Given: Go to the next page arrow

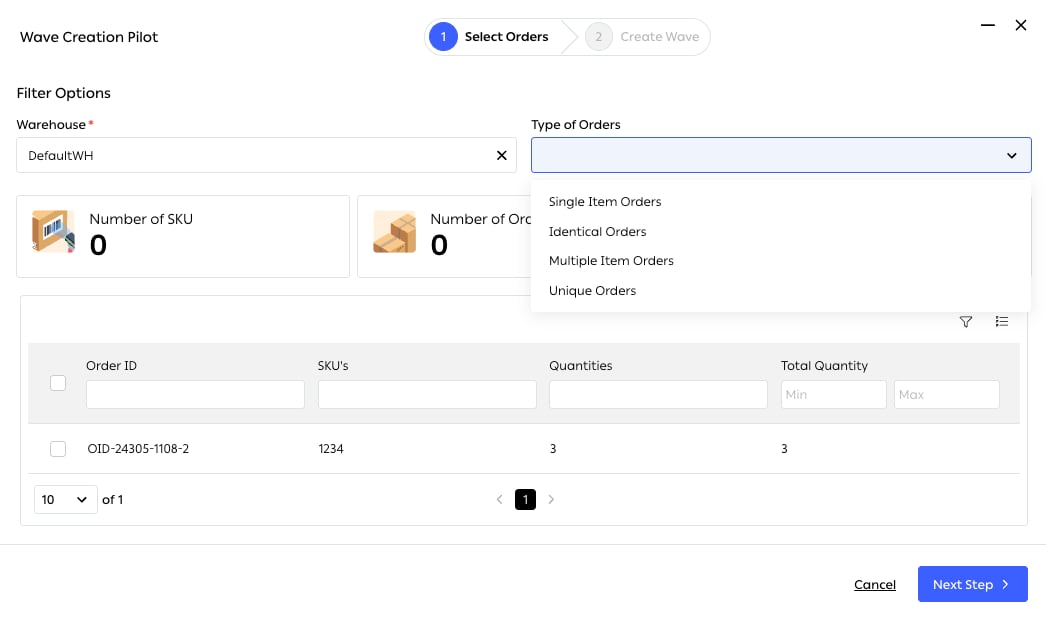Looking at the screenshot, I should [551, 500].
